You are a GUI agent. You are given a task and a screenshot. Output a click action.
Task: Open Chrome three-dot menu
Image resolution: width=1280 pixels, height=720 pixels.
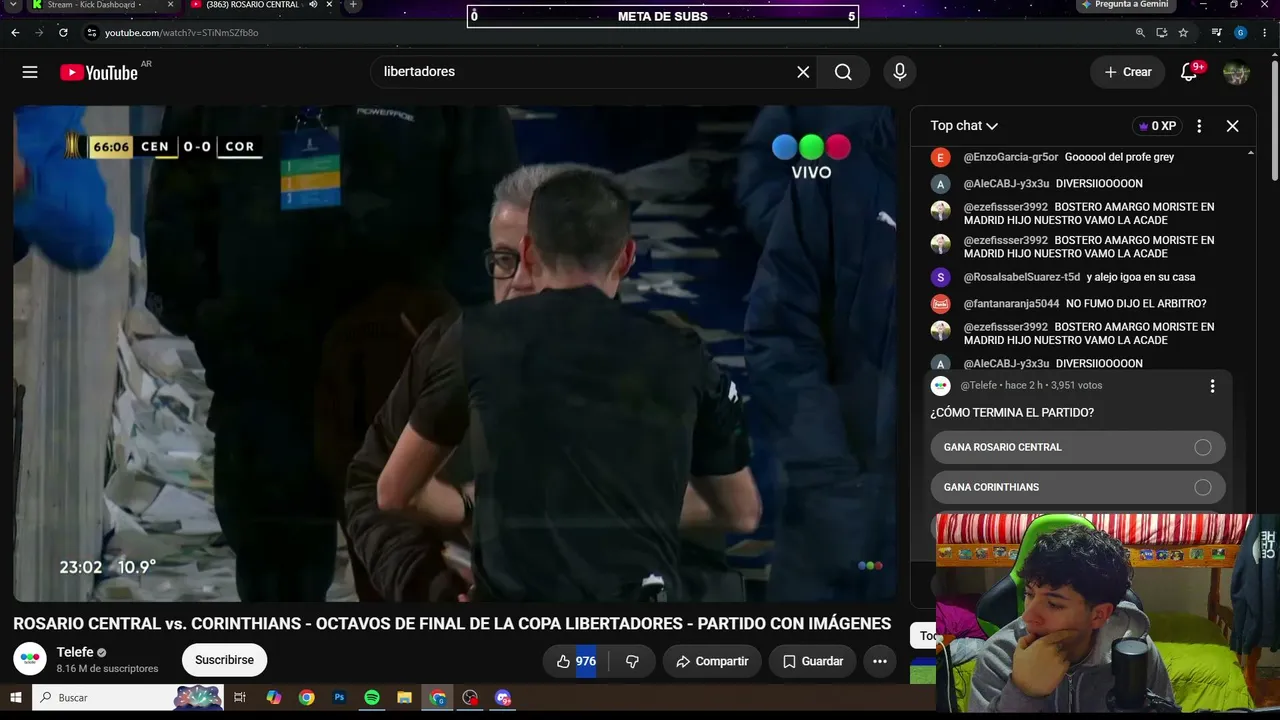click(1266, 33)
